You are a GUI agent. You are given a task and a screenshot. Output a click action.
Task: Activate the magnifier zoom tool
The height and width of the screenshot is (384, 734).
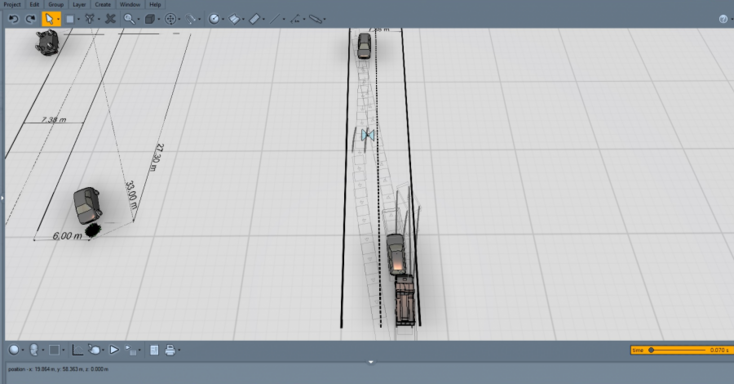[x=129, y=19]
